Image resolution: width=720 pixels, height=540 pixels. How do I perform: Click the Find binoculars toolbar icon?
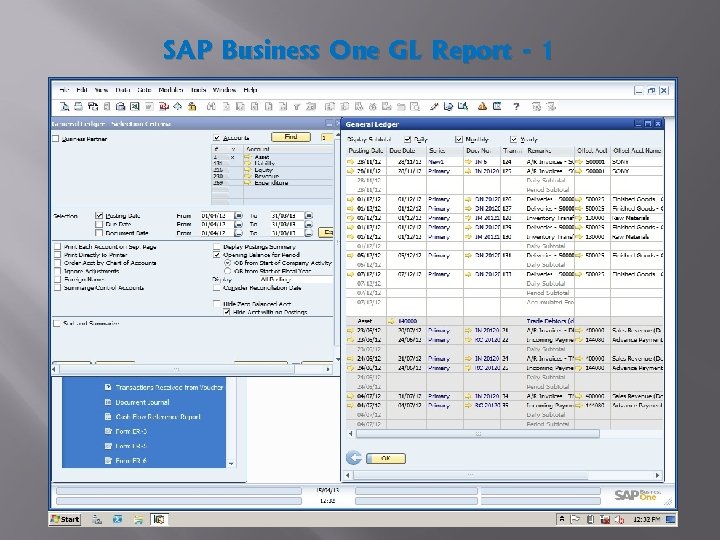[211, 107]
